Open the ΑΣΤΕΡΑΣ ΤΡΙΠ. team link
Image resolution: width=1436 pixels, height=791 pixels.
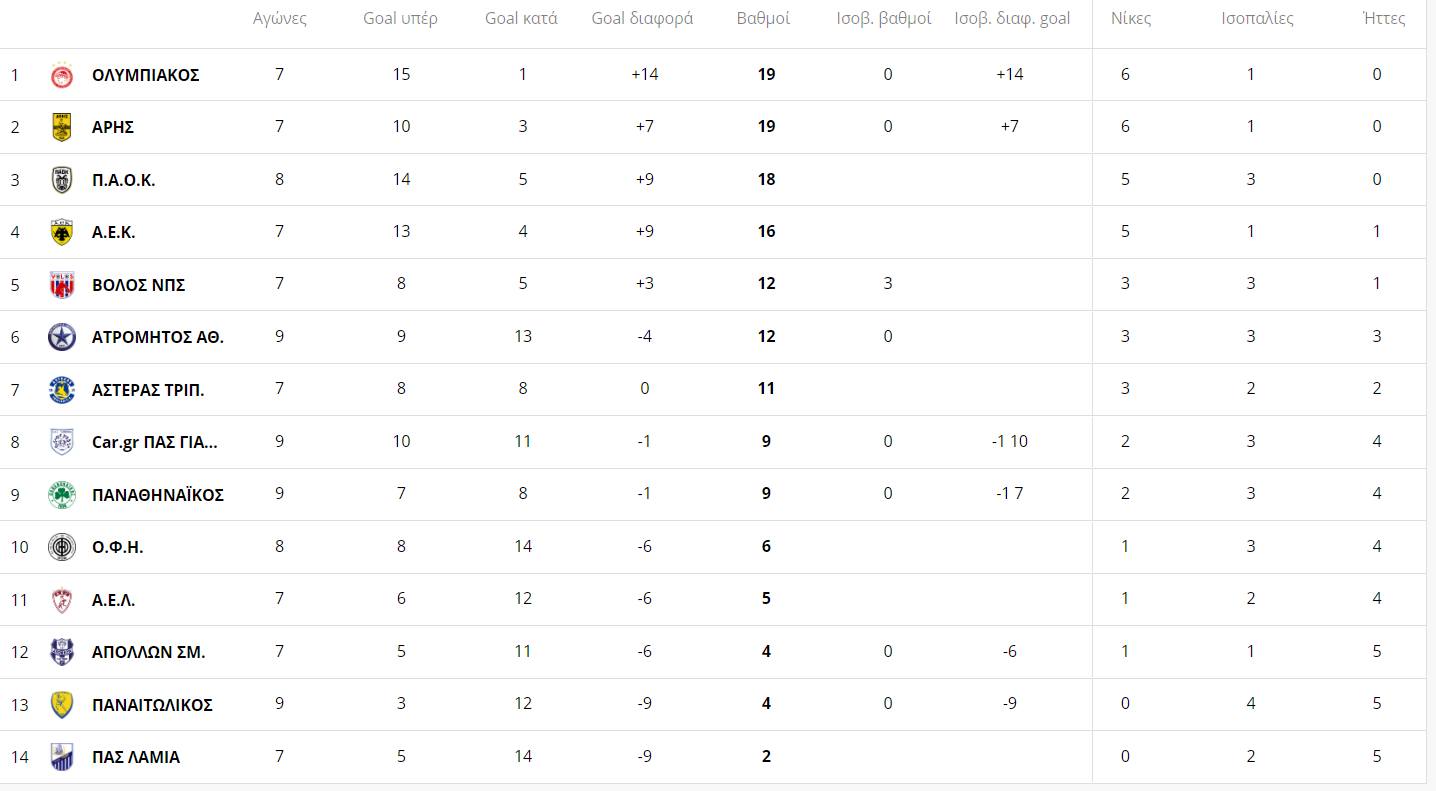coord(148,390)
